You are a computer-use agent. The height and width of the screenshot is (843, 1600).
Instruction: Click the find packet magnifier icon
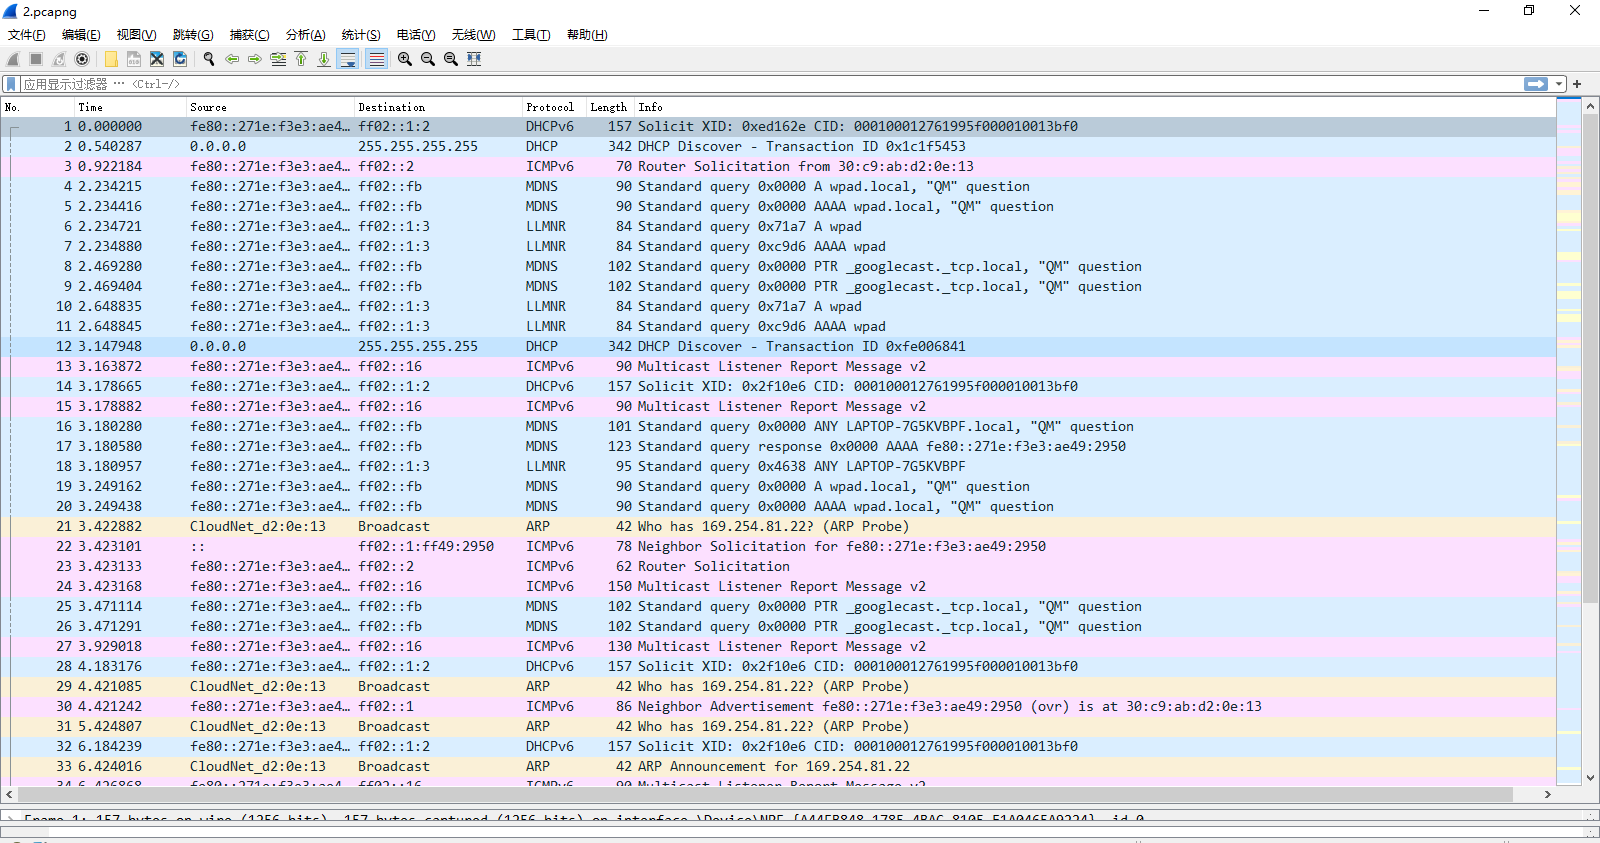pos(209,59)
